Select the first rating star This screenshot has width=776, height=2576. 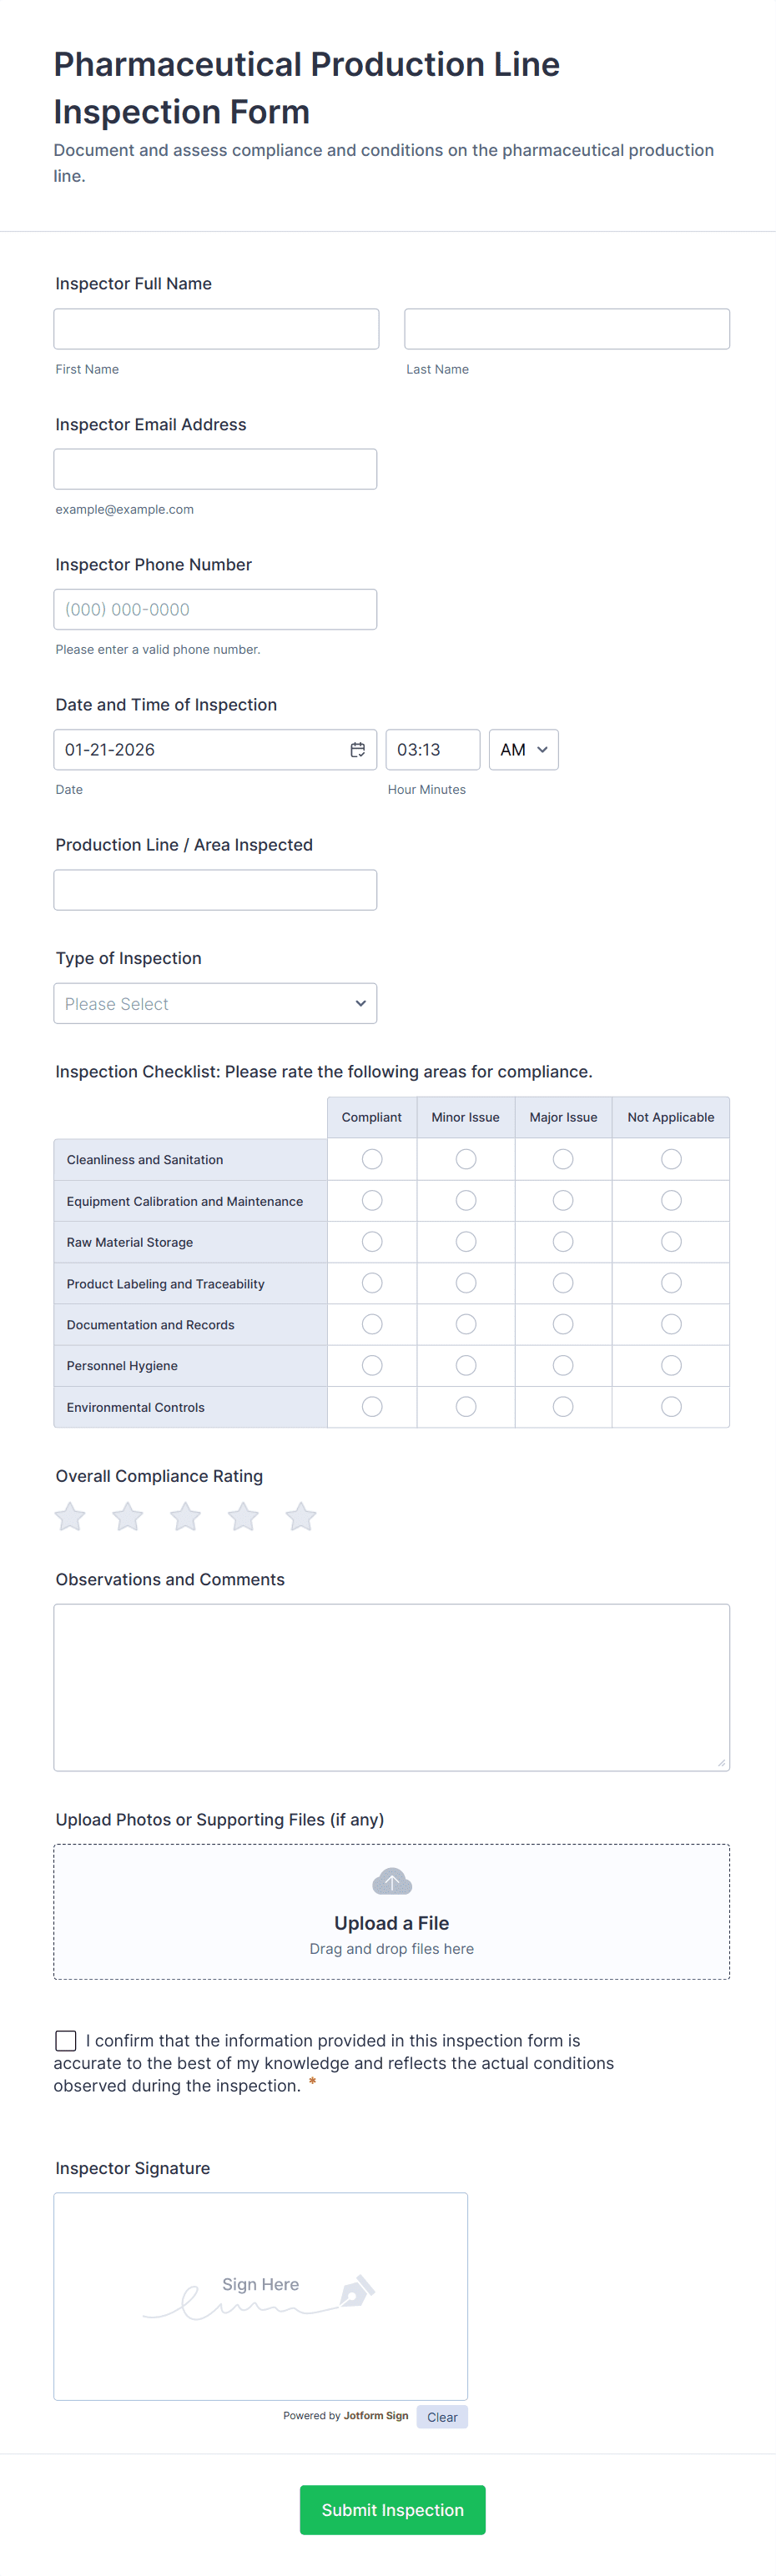tap(70, 1517)
